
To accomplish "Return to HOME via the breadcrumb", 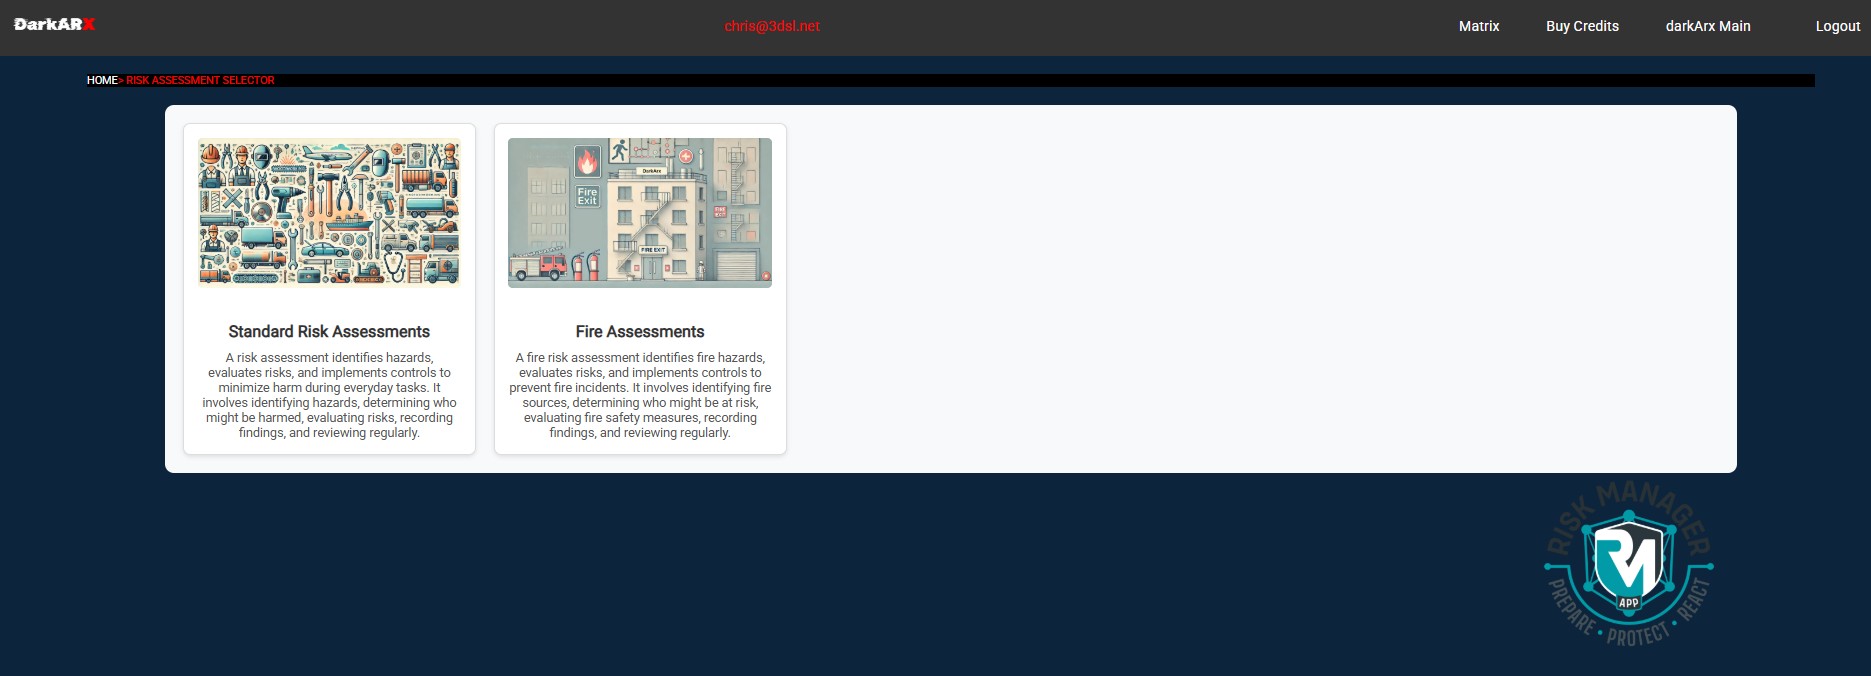I will point(101,80).
